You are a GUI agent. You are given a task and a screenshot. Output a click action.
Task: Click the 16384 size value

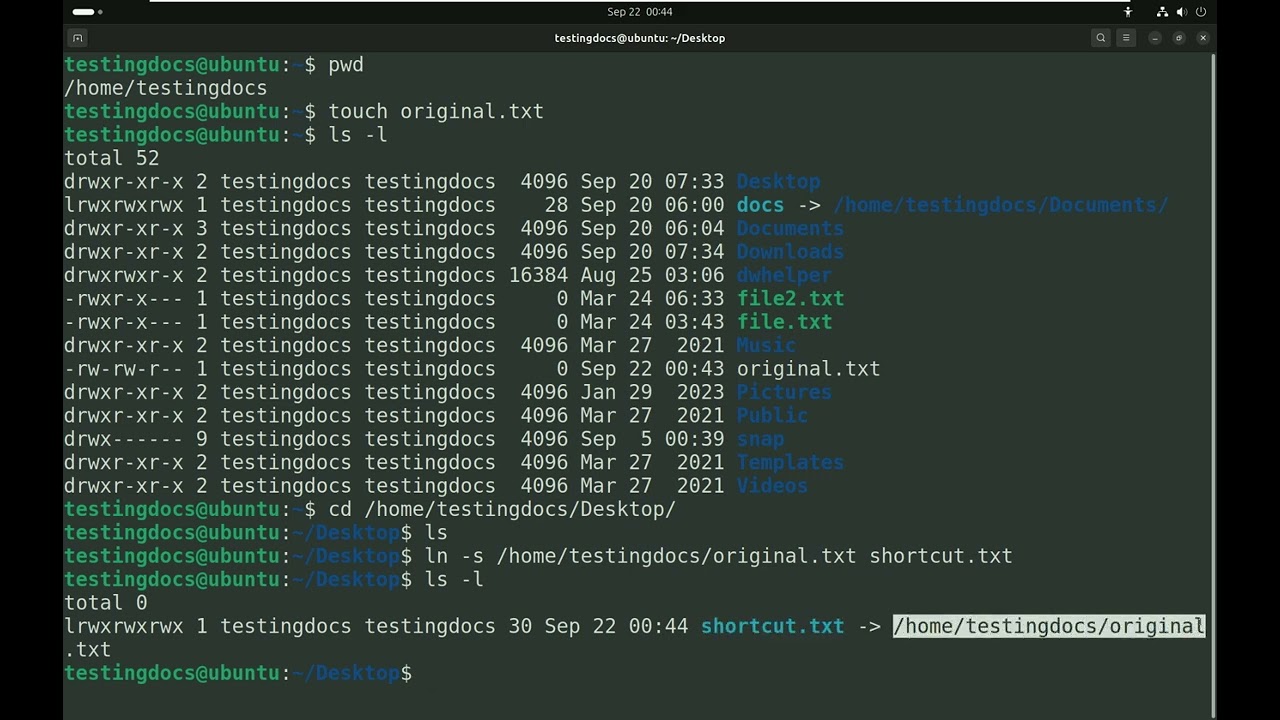538,275
